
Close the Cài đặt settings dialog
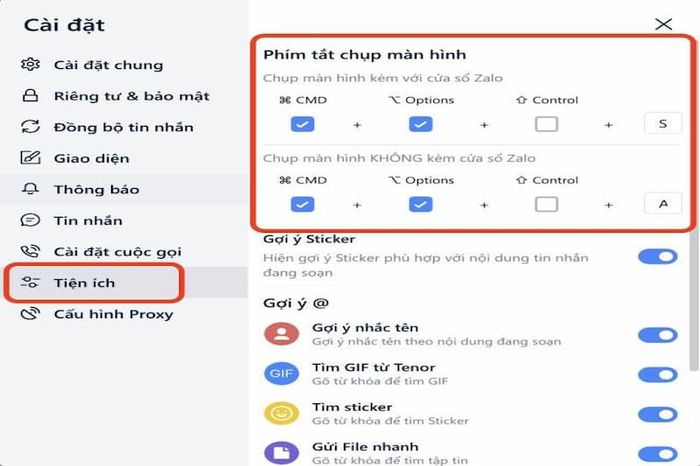click(x=663, y=24)
